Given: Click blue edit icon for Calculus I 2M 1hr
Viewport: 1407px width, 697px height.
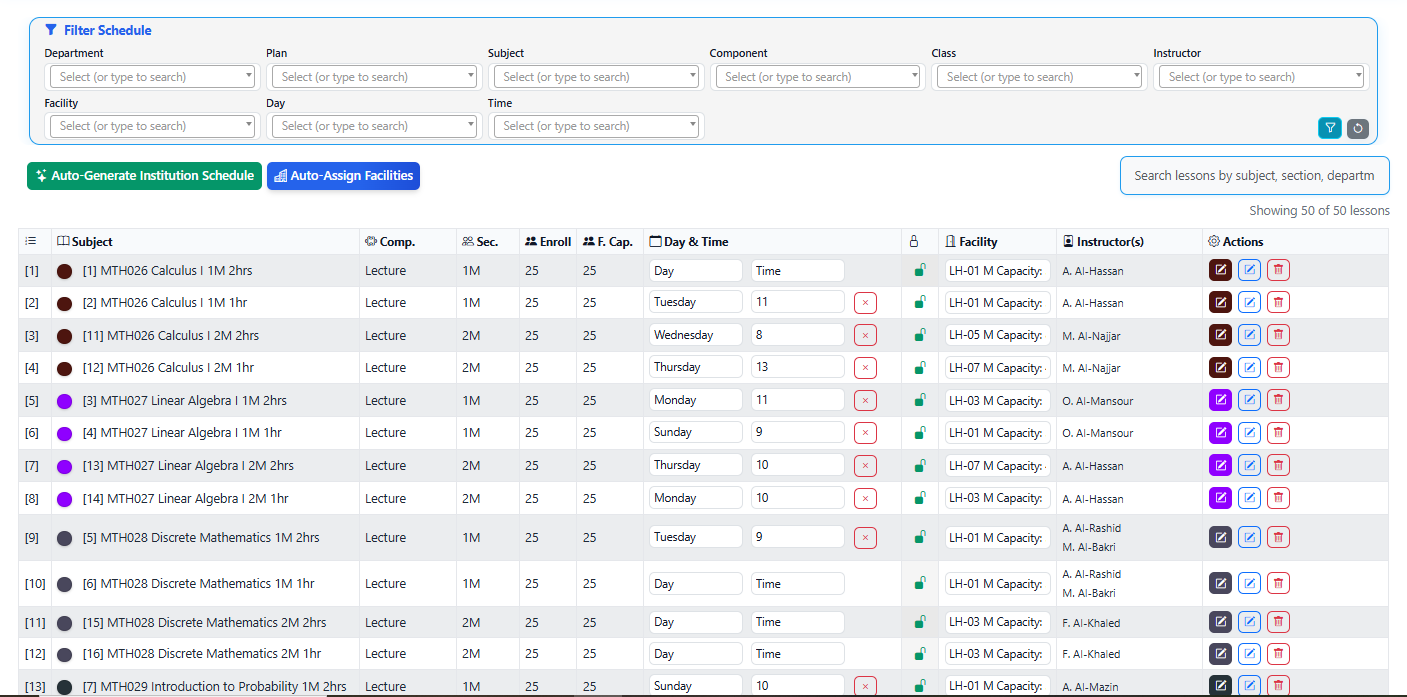Looking at the screenshot, I should pyautogui.click(x=1249, y=367).
